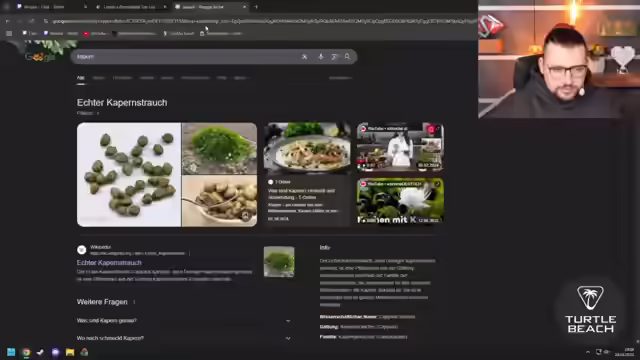Screen dimensions: 640x360
Task: Reload the page with refresh icon
Action: click(x=31, y=21)
